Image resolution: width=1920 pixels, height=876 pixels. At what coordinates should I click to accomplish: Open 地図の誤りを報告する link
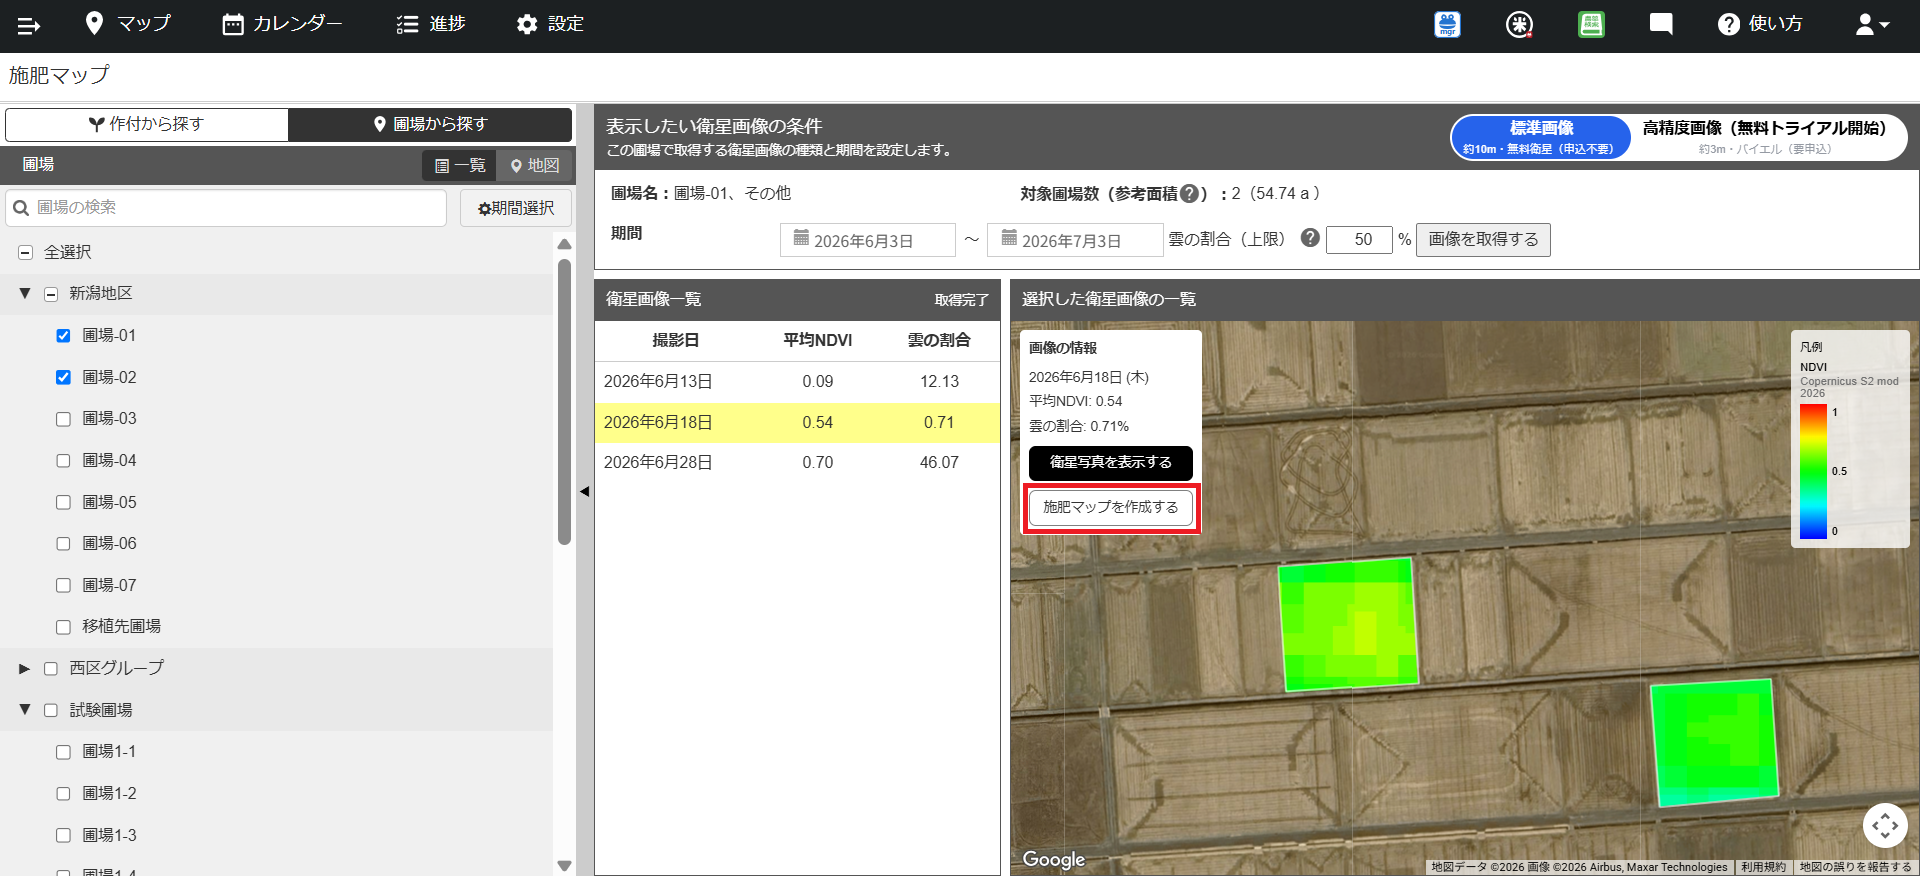tap(1855, 867)
